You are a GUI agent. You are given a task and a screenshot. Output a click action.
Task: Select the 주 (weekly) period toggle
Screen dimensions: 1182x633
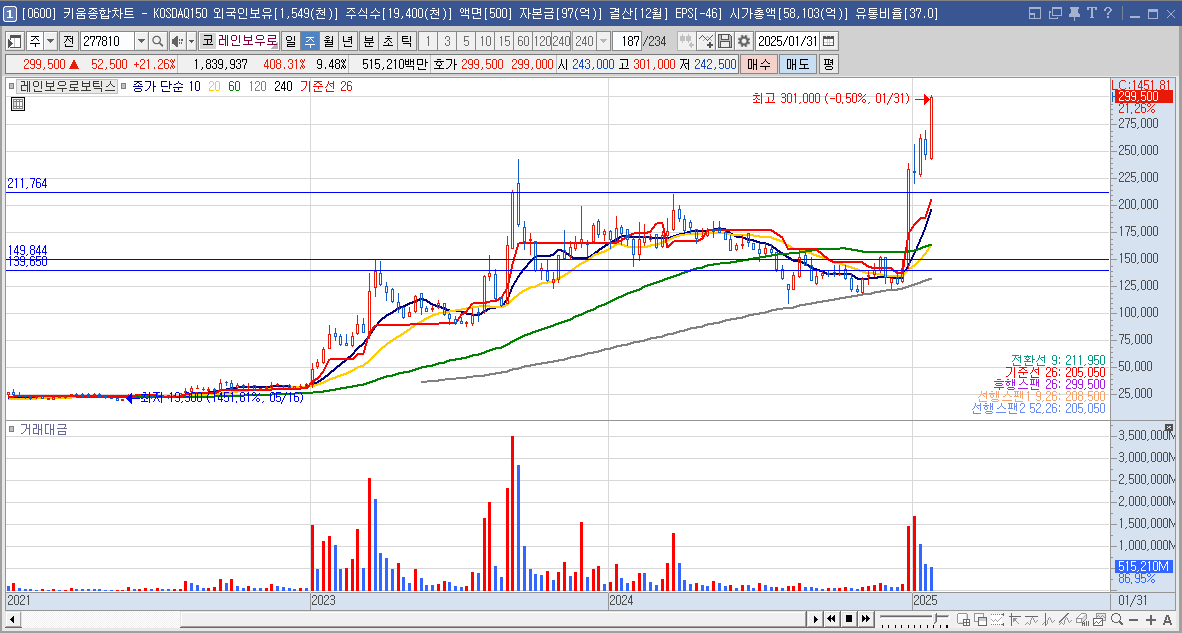(x=310, y=41)
